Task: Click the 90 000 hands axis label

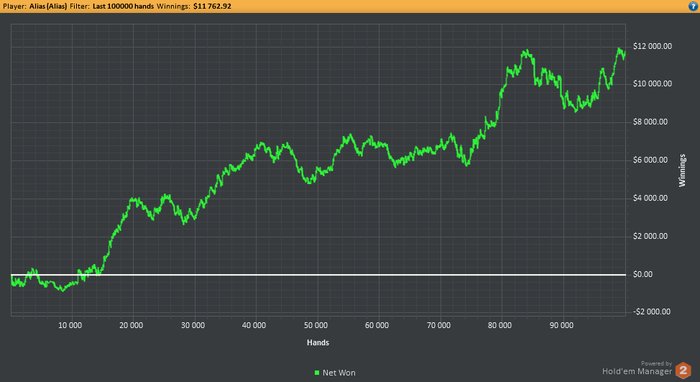Action: [561, 325]
